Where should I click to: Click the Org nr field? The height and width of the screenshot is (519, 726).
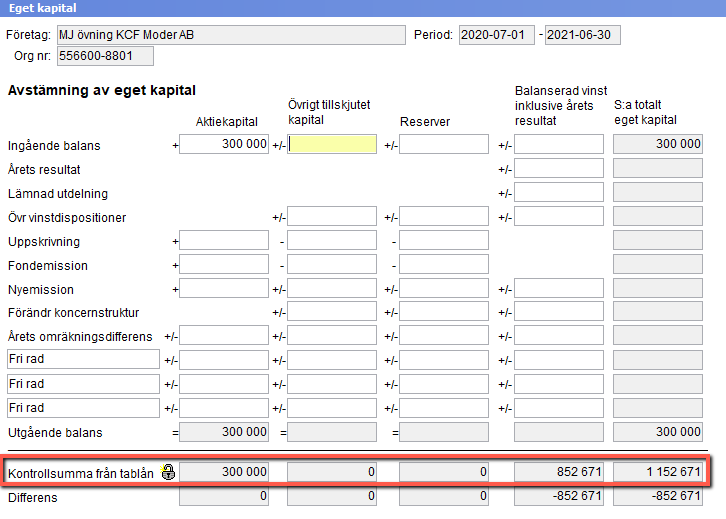[105, 56]
